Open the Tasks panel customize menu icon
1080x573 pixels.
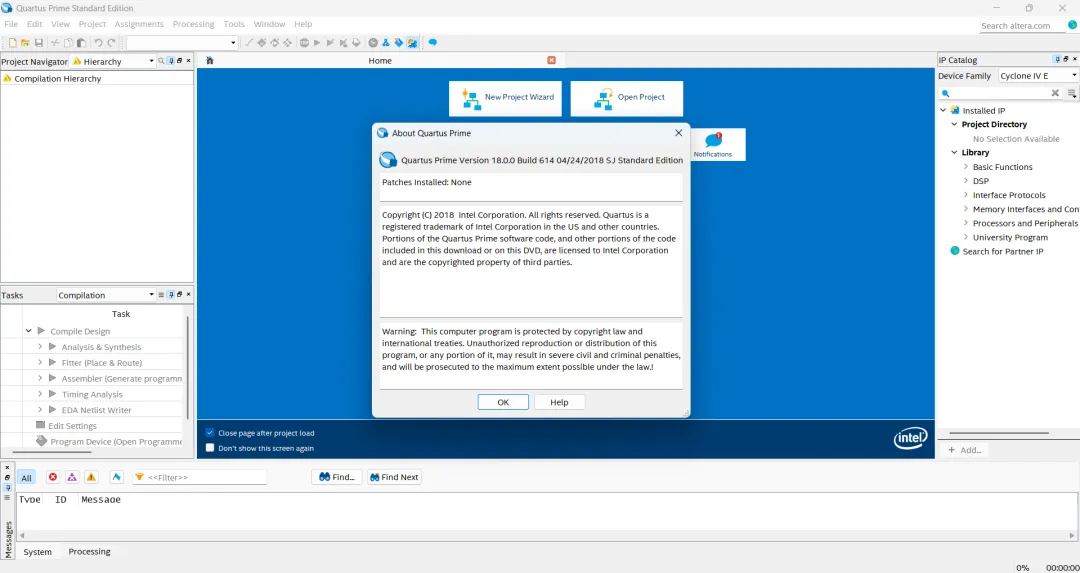click(x=161, y=295)
